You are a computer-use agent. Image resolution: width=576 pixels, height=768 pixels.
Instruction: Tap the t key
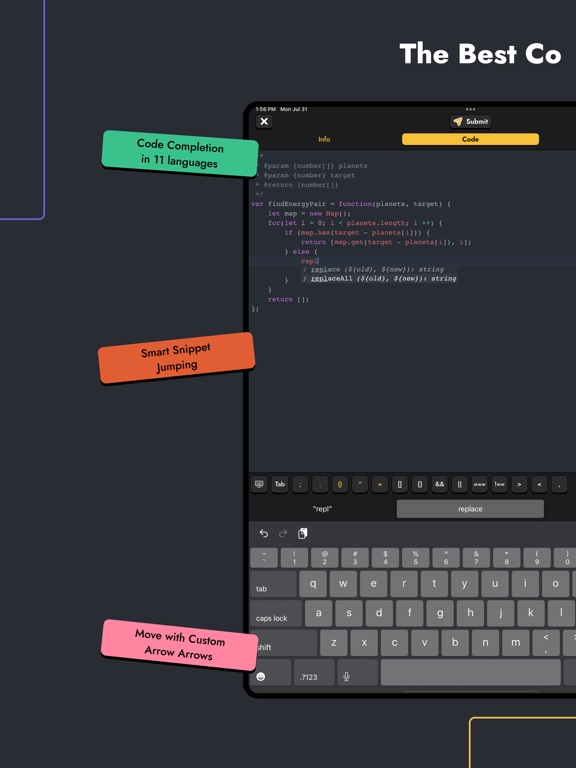click(x=434, y=584)
